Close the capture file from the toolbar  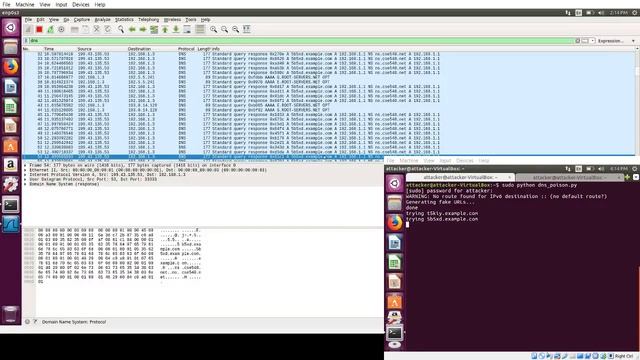tap(96, 29)
